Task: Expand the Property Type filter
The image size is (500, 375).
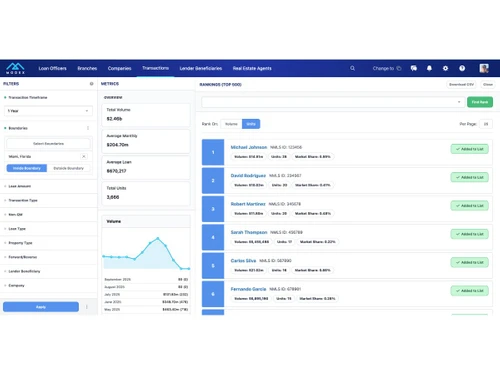Action: (x=20, y=243)
